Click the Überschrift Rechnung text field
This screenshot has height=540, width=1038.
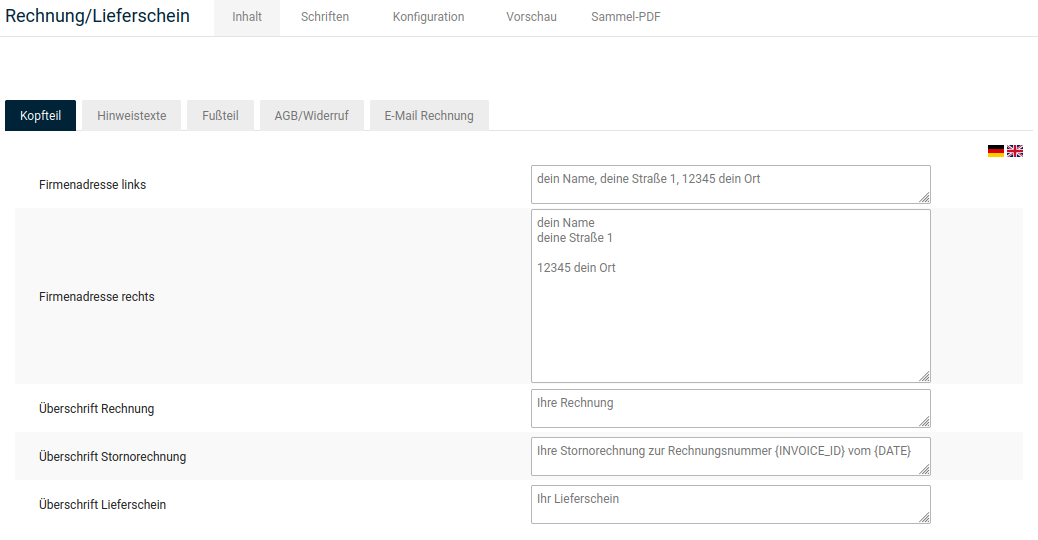(x=730, y=408)
